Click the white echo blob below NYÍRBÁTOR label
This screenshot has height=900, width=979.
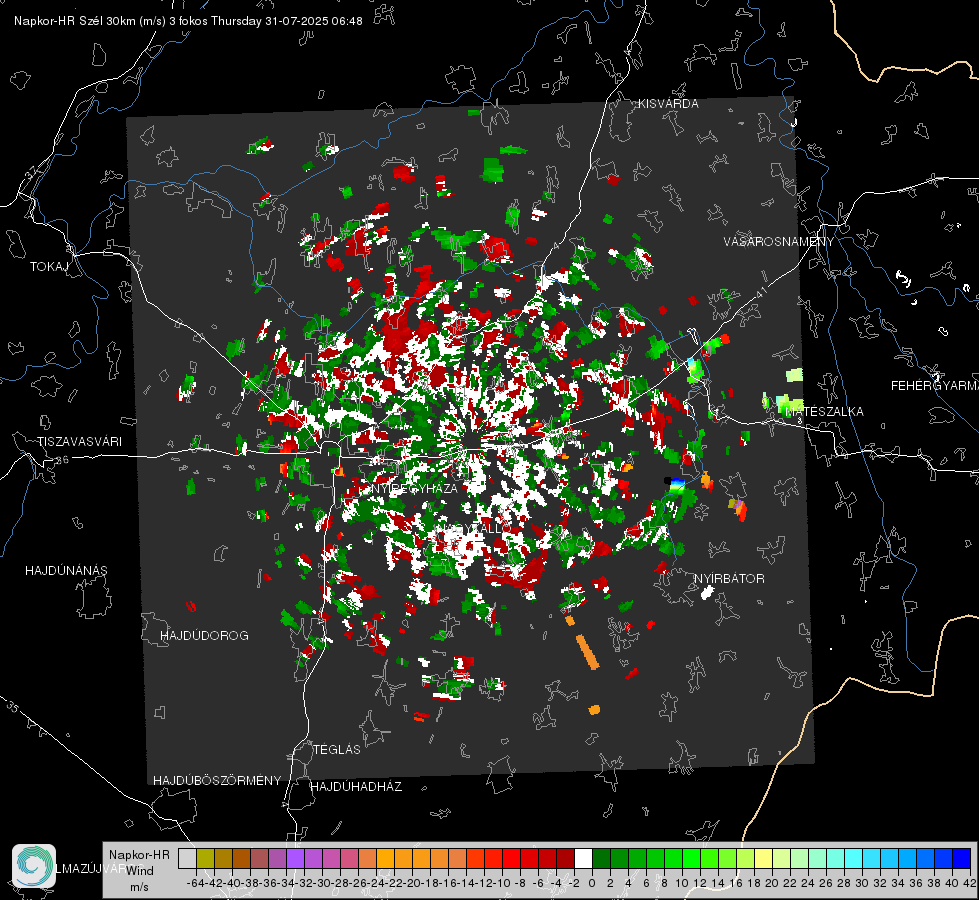(x=707, y=593)
